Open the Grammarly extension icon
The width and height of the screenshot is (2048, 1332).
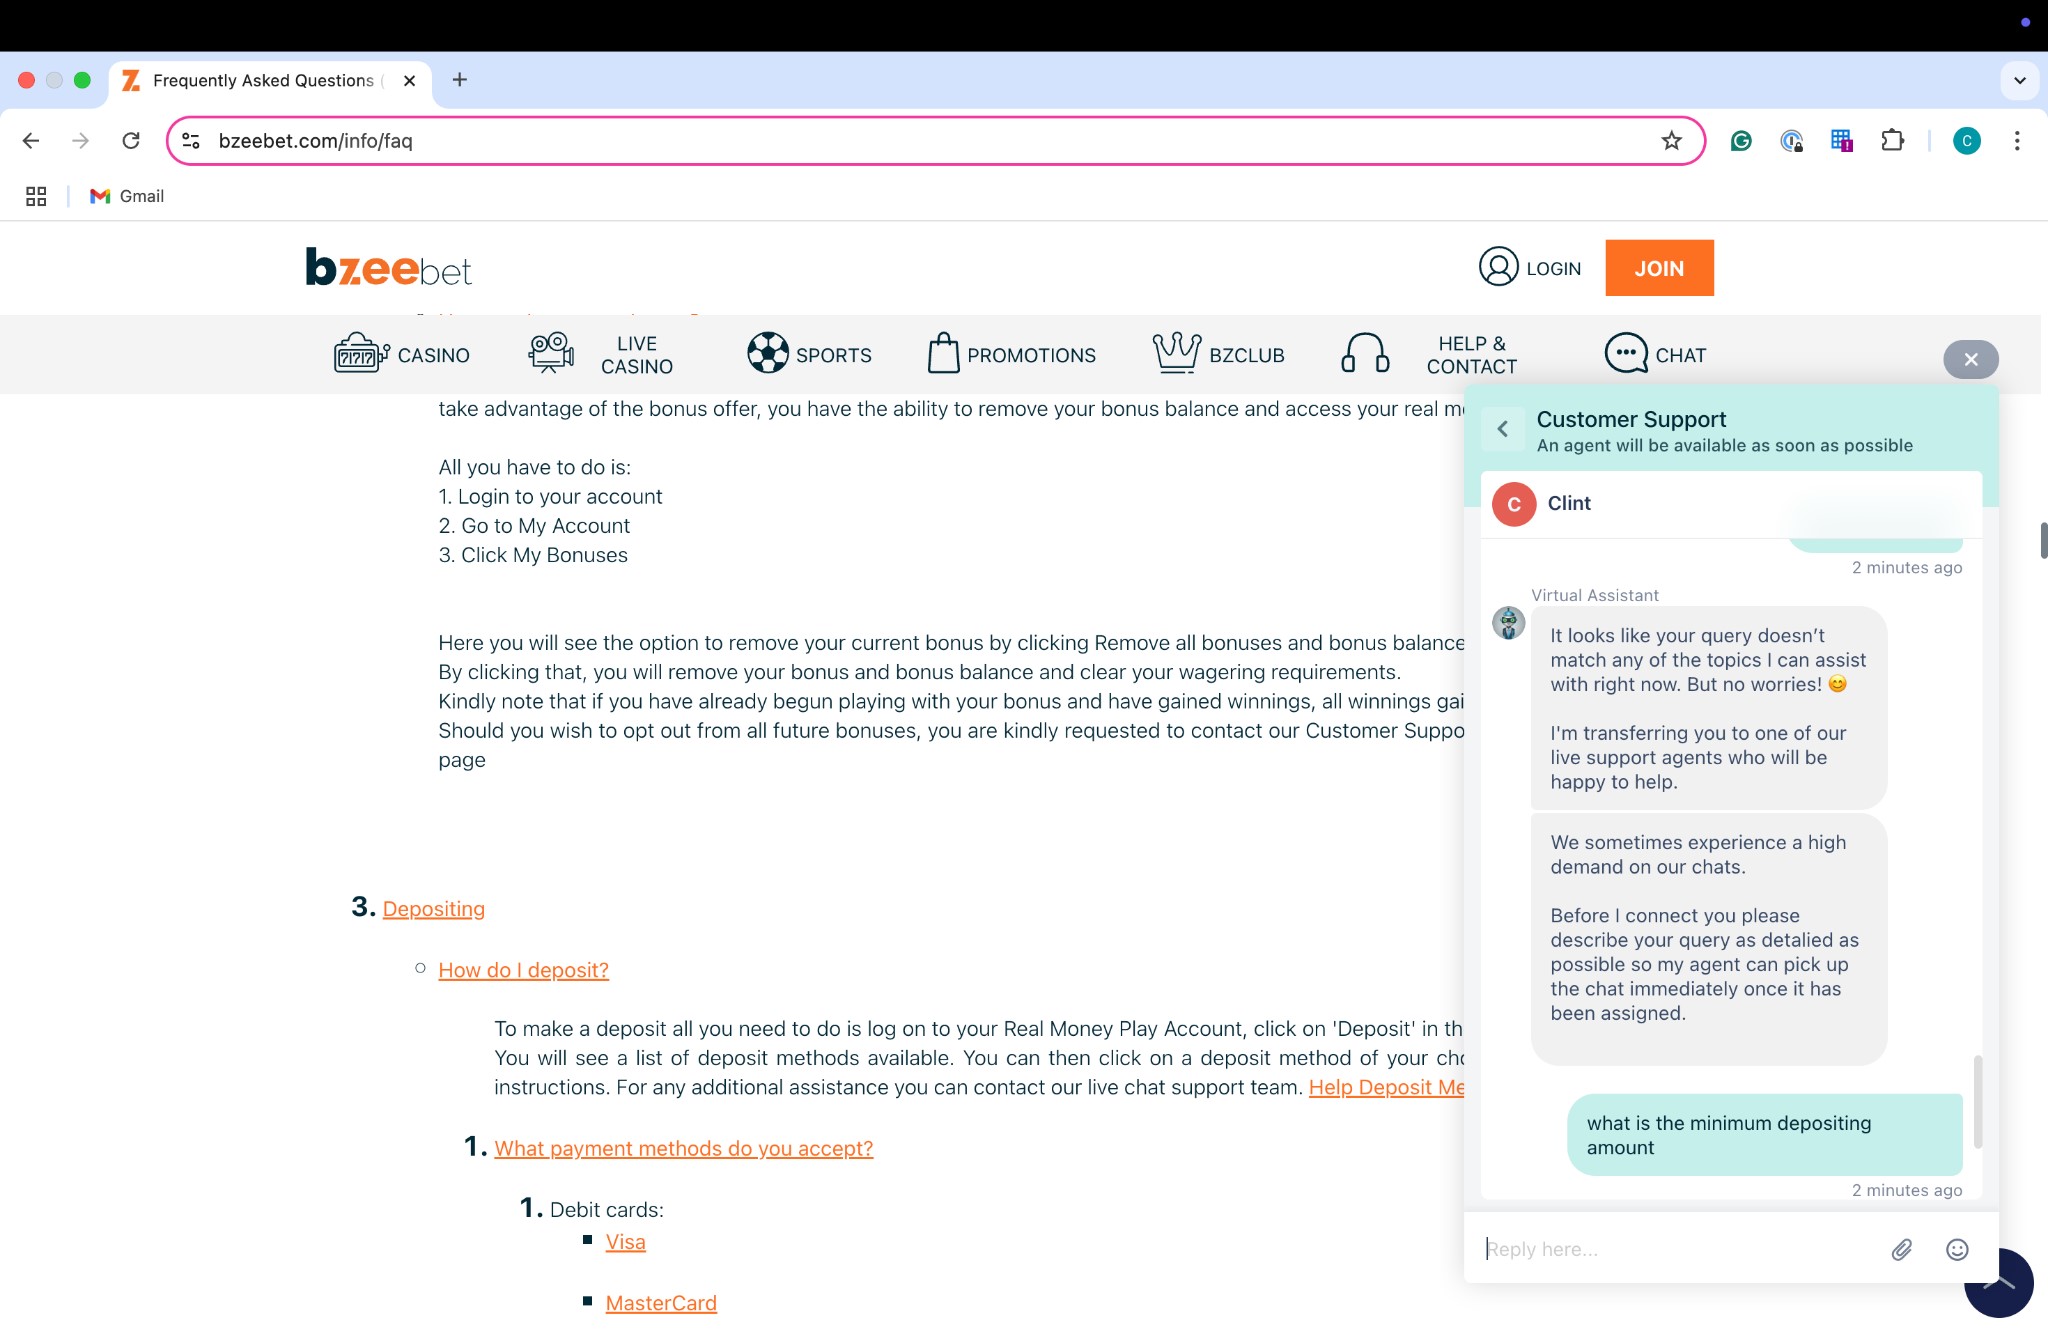(x=1741, y=141)
